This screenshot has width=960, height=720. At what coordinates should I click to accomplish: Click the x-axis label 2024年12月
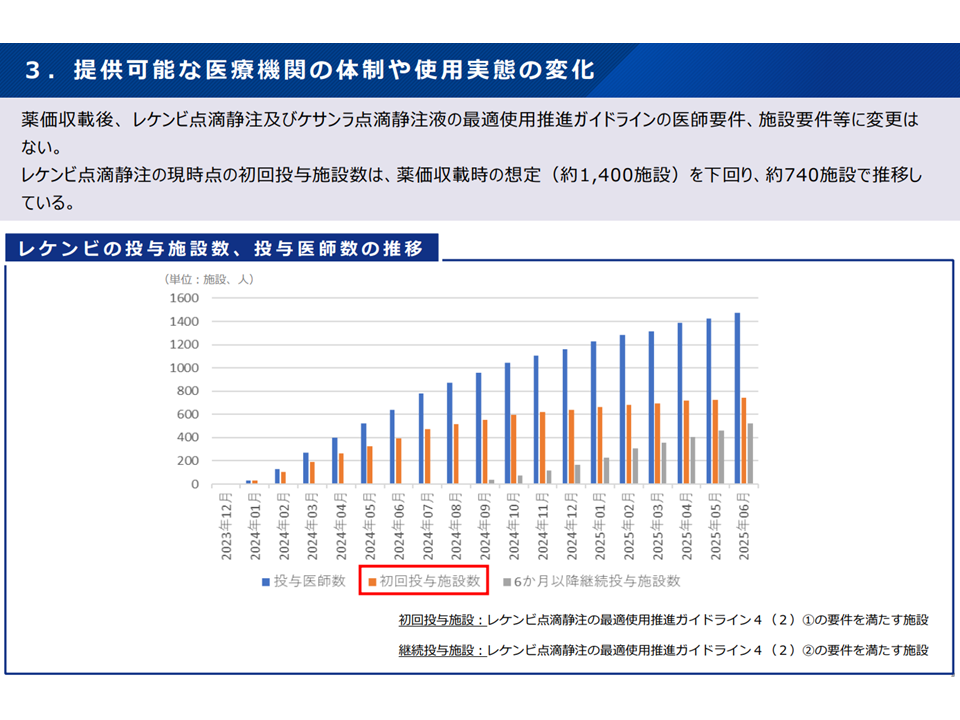point(572,527)
